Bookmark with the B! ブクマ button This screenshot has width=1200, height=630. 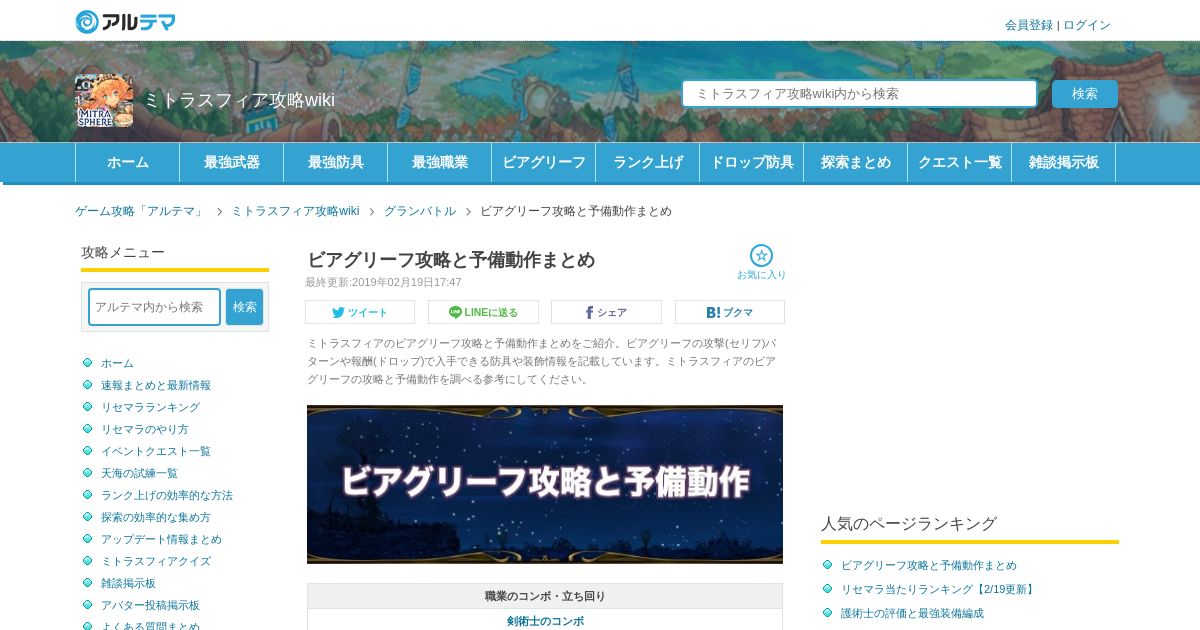730,312
